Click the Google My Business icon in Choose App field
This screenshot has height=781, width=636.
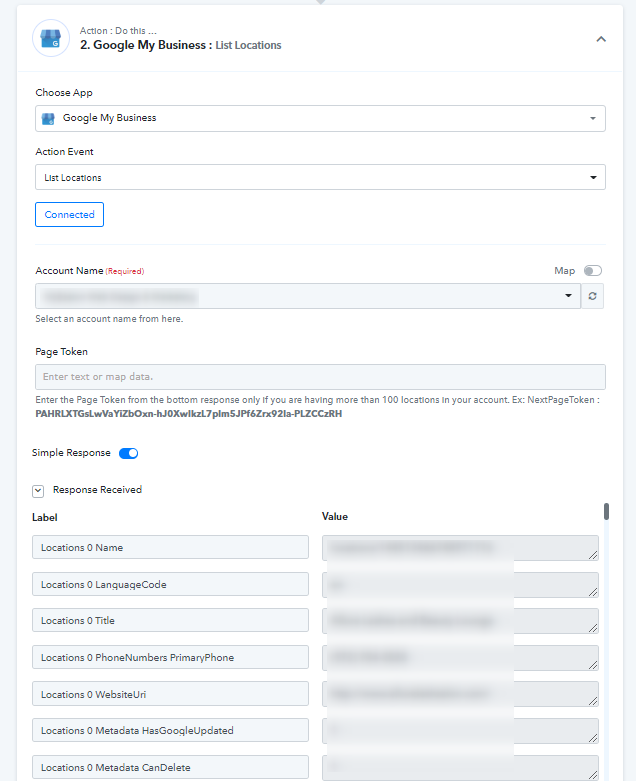pyautogui.click(x=48, y=119)
